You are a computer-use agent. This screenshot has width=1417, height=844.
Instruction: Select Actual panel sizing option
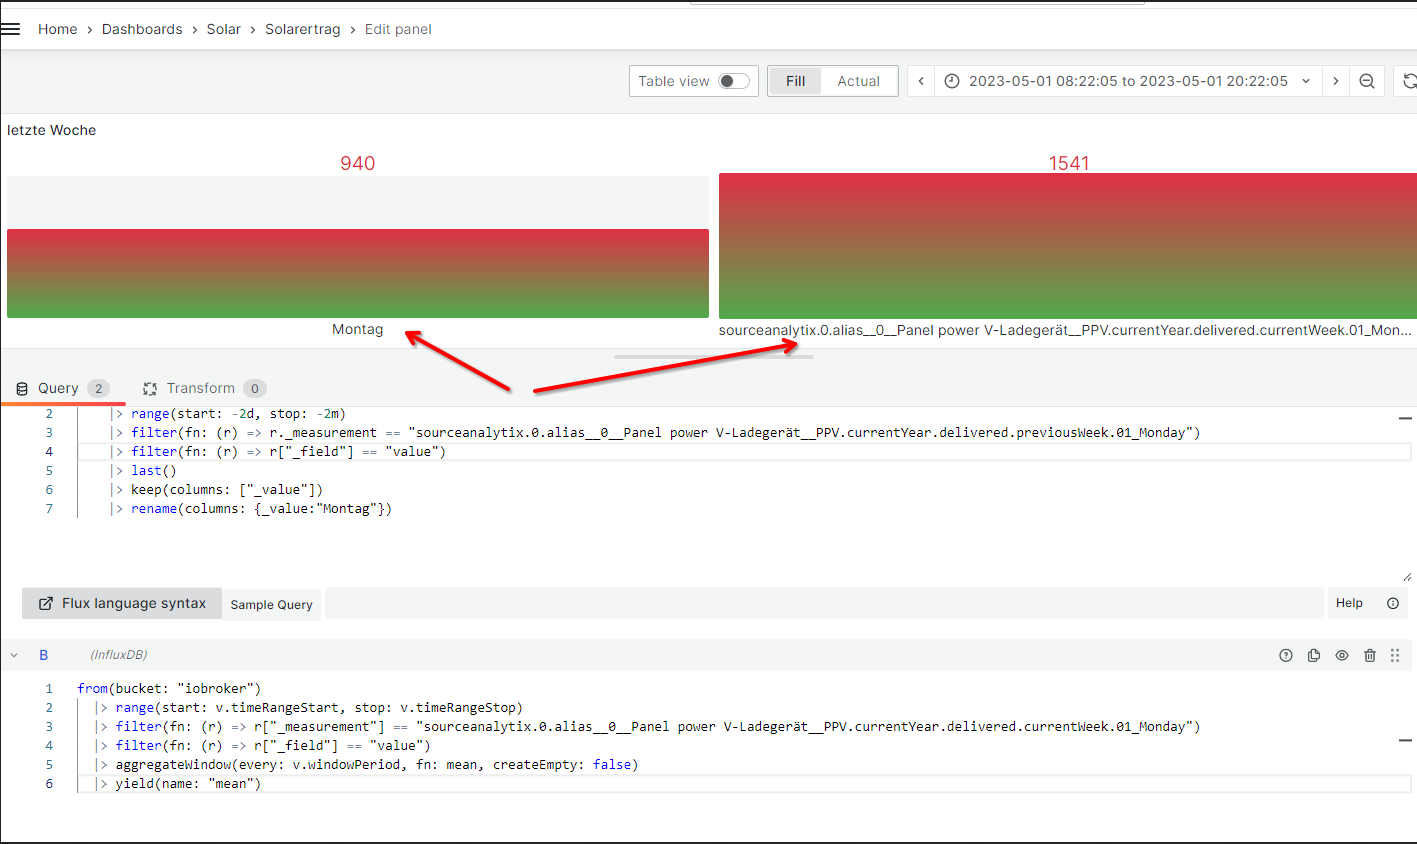859,81
